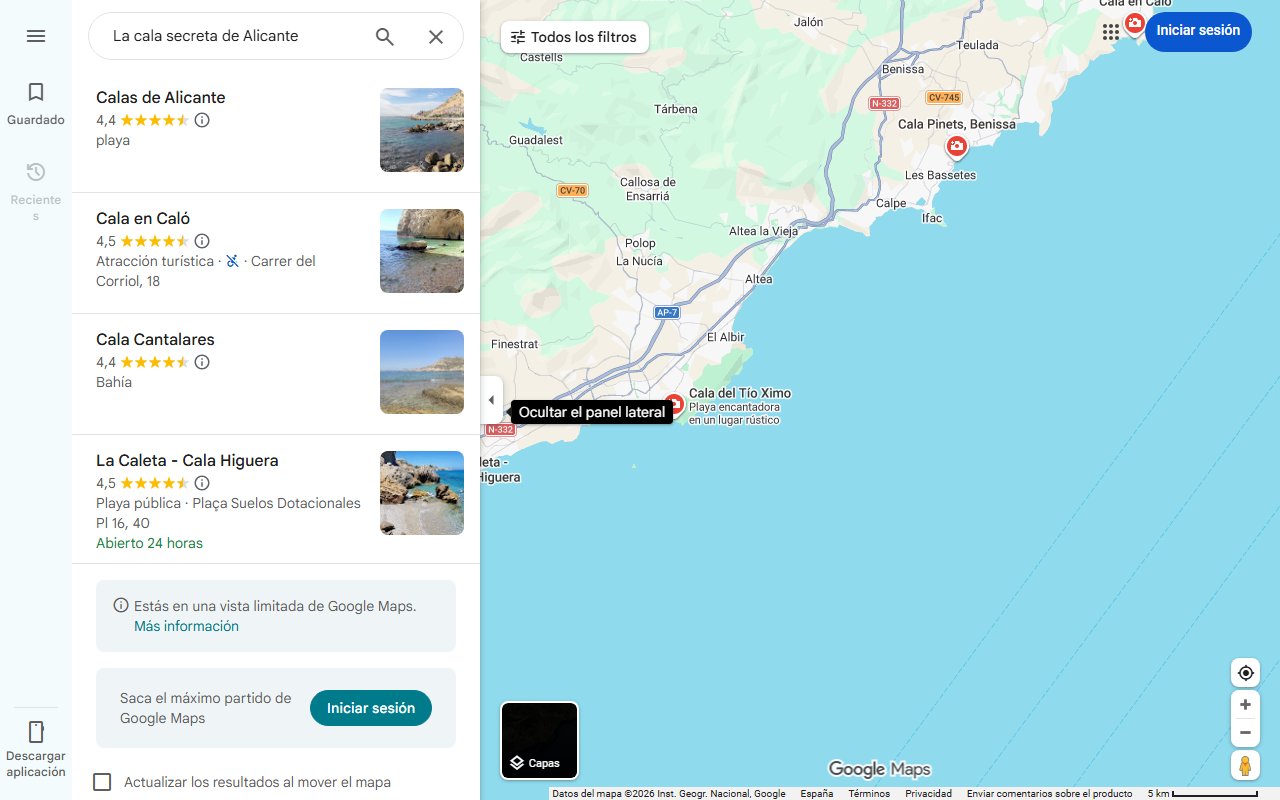
Task: Click the info icon next to Cala Cantalares rating
Action: click(x=202, y=362)
